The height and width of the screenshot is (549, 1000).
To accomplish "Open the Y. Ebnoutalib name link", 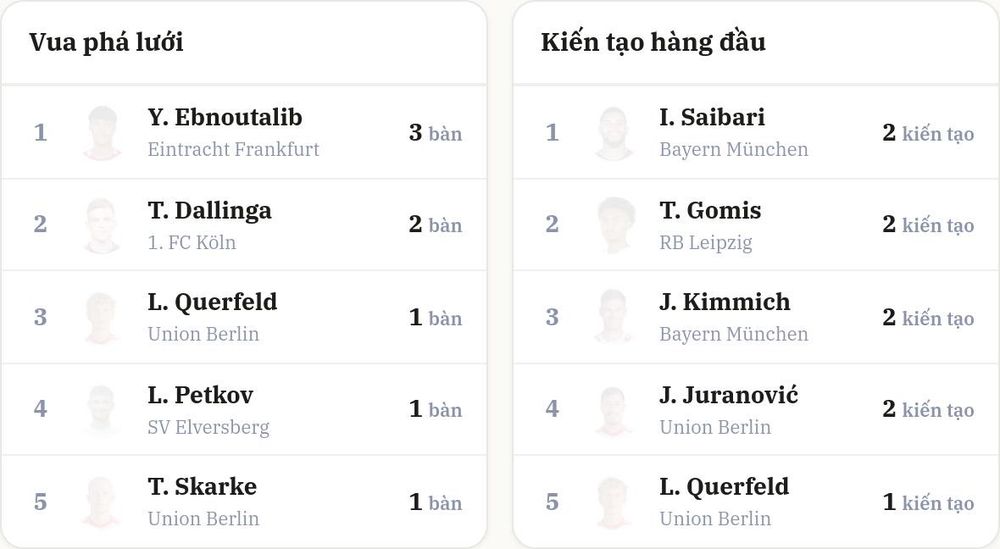I will click(224, 117).
